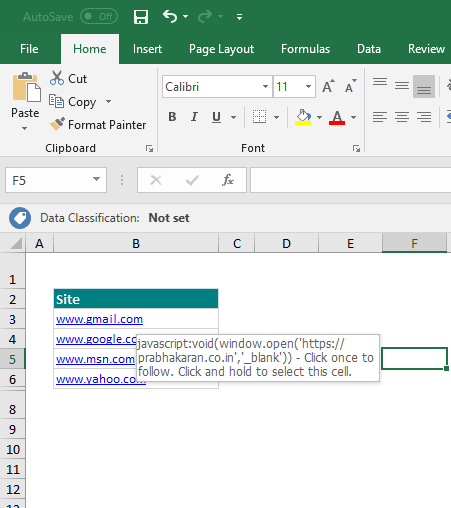The height and width of the screenshot is (508, 451).
Task: Select Middle Align icon
Action: click(x=402, y=85)
